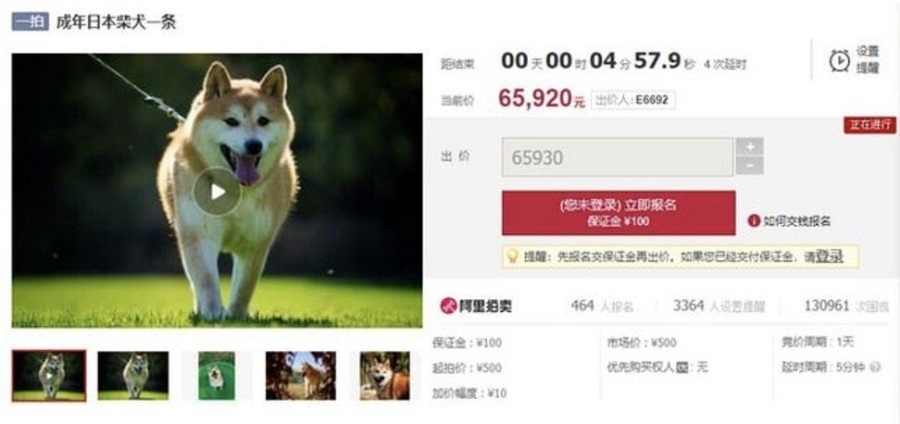
Task: Open the 如何交钱报名 help link
Action: point(797,221)
